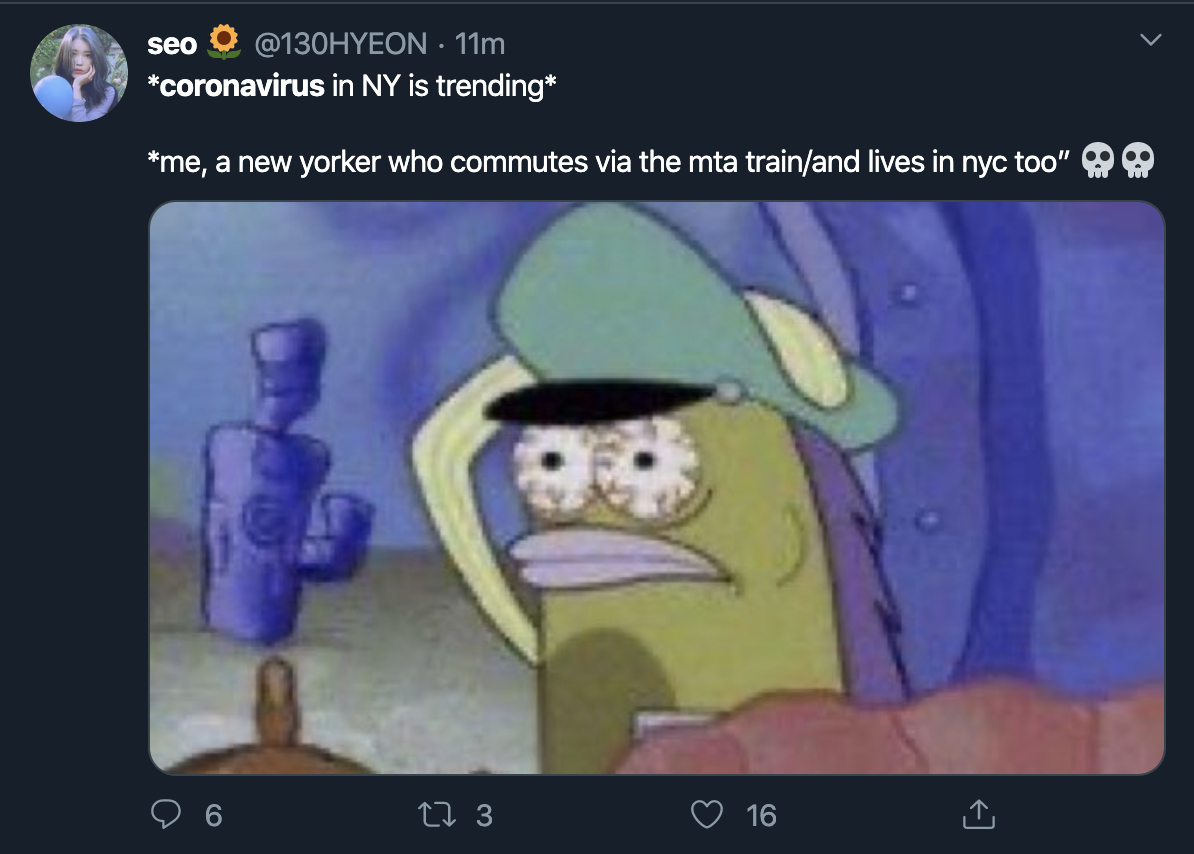Click the reply count 6
The image size is (1194, 854).
point(213,816)
